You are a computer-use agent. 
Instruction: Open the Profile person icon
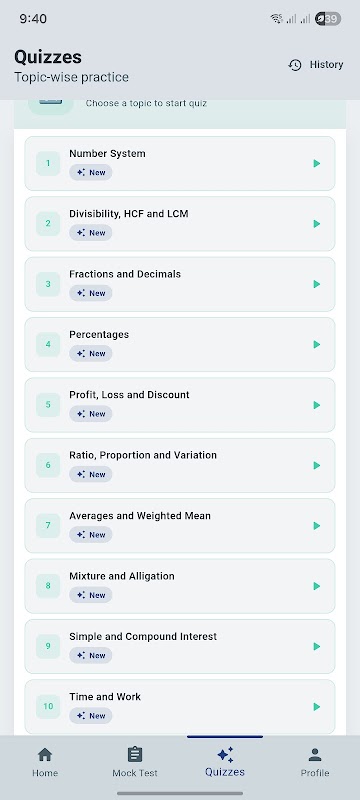pos(315,754)
